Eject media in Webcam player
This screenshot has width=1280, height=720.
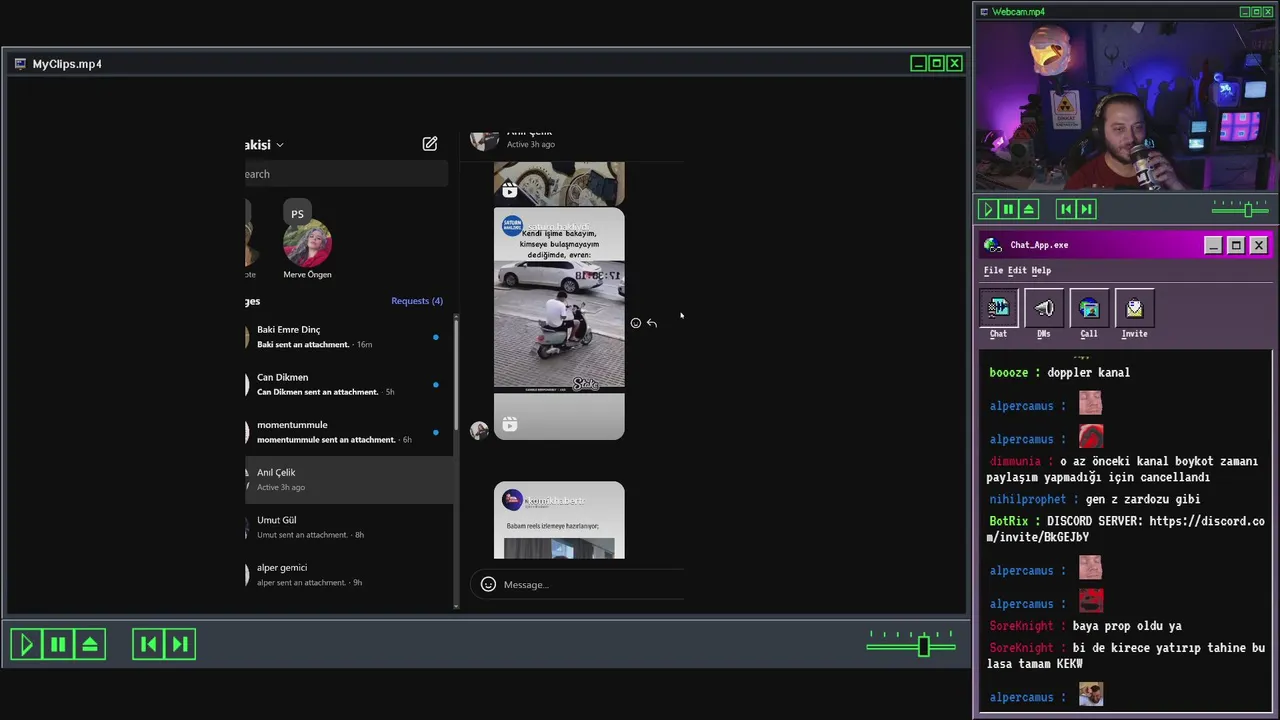coord(1029,209)
